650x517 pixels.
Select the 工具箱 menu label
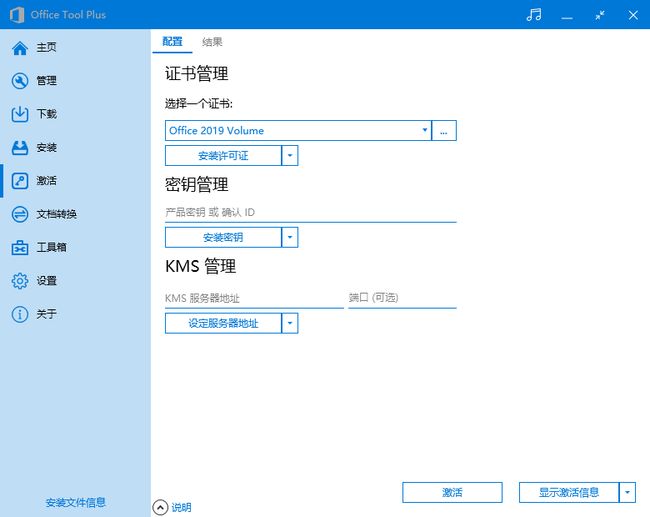(x=51, y=247)
